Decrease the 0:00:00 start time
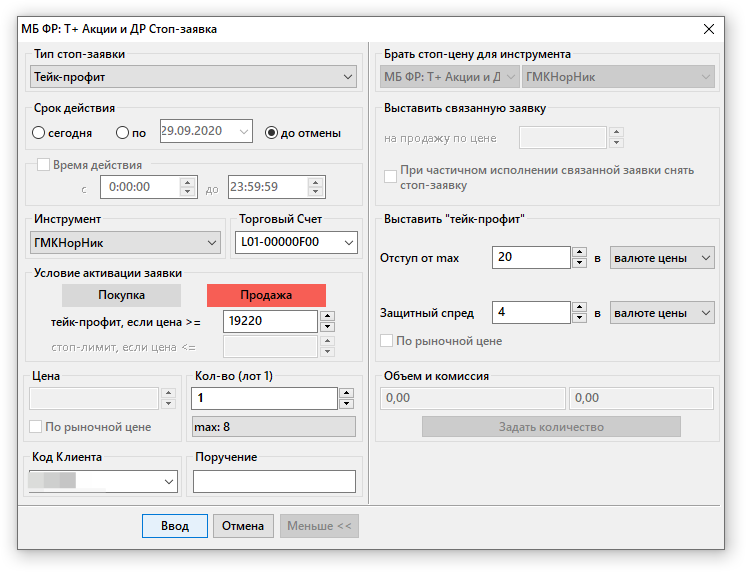The image size is (746, 572). 188,192
